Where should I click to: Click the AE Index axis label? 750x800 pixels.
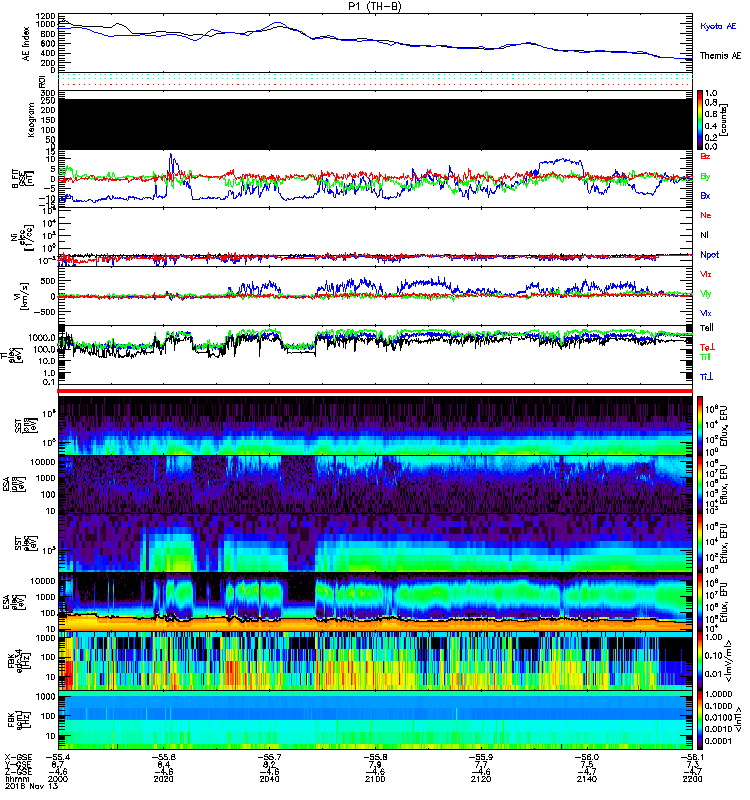click(x=26, y=44)
